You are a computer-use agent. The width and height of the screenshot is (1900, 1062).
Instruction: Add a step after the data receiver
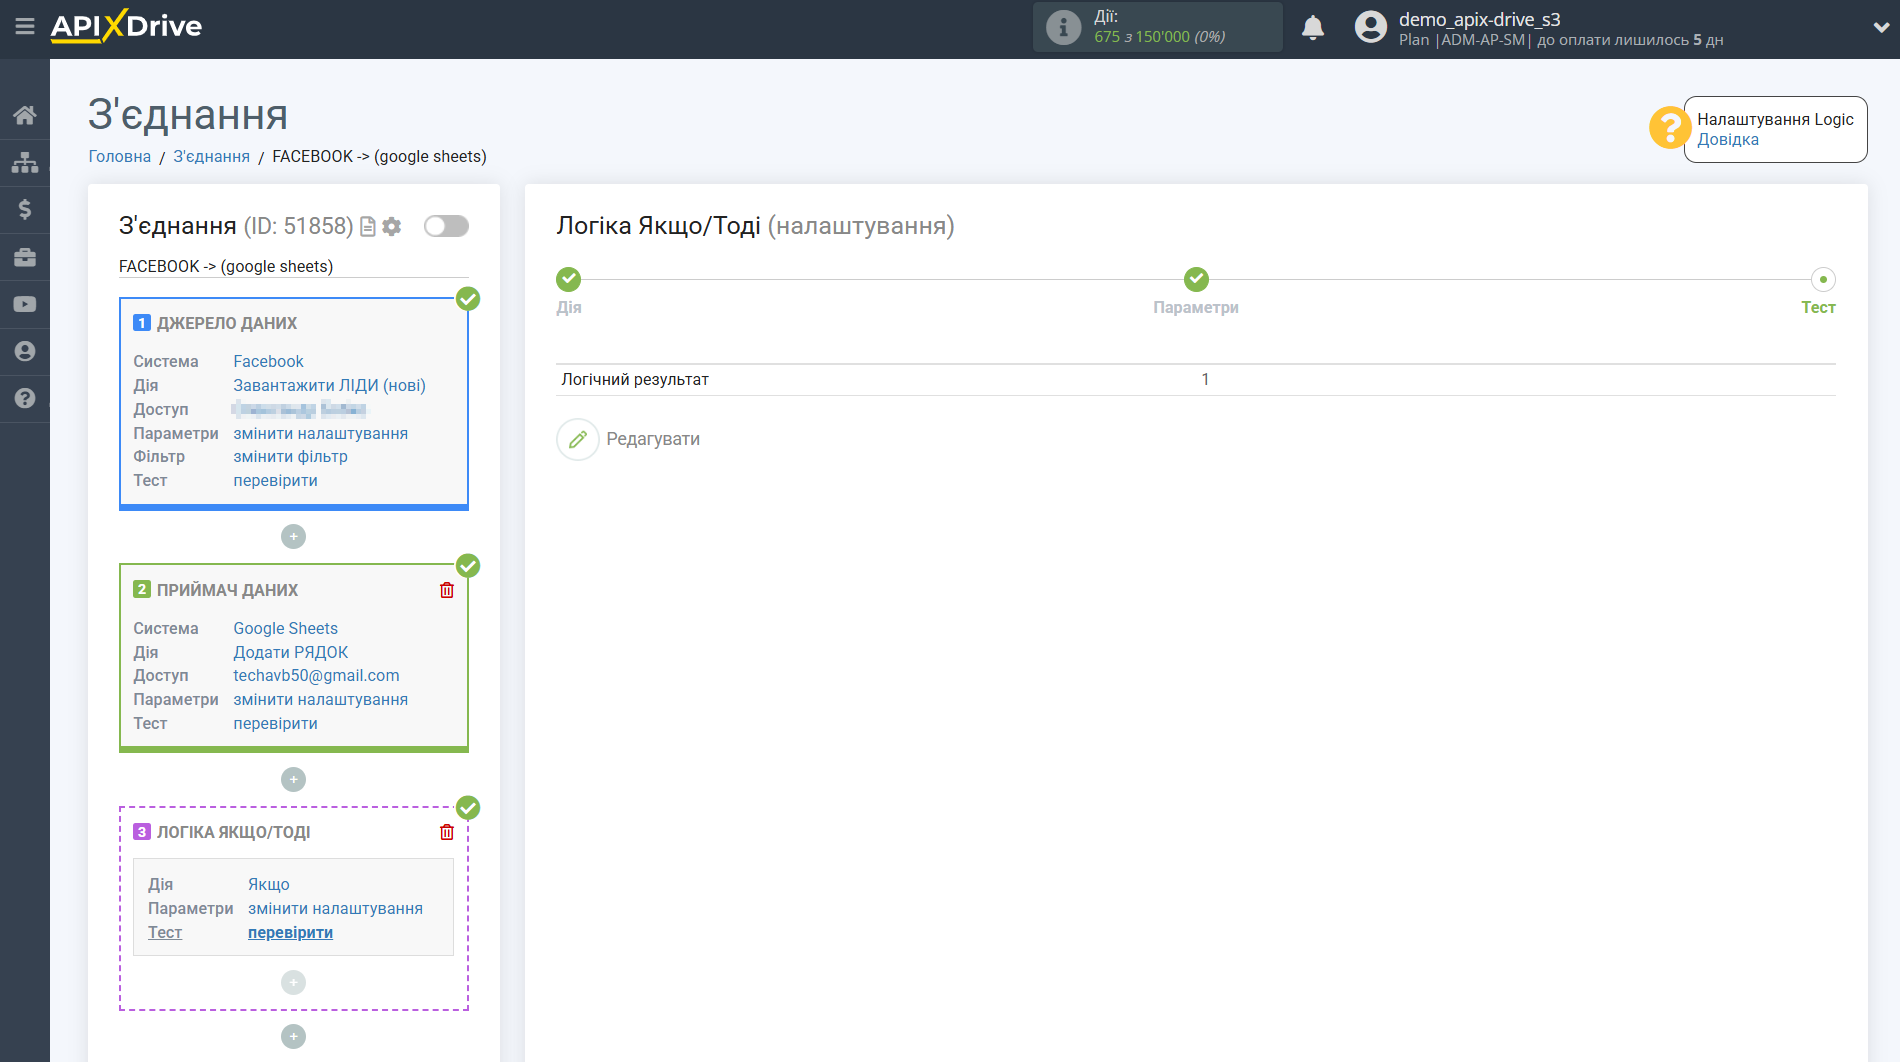click(x=293, y=780)
